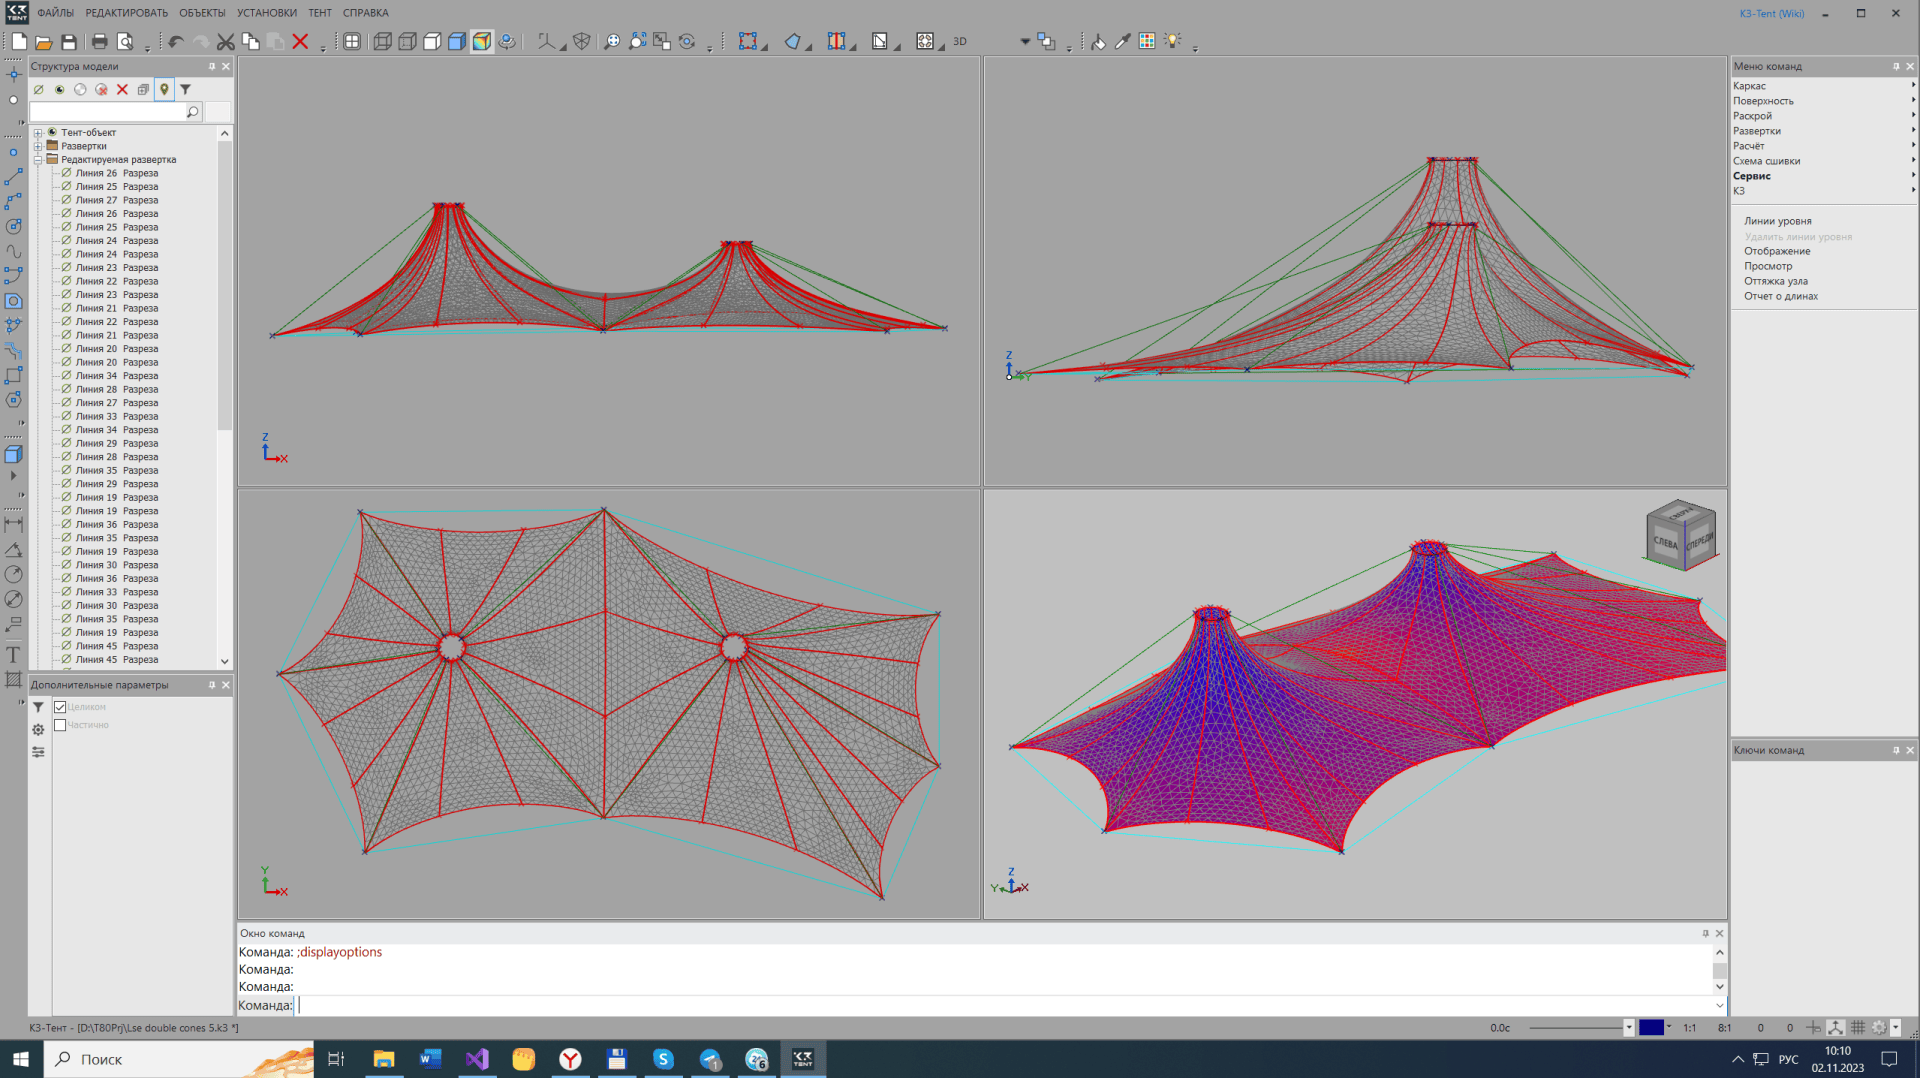The height and width of the screenshot is (1078, 1920).
Task: Open the Раскрой command submenu
Action: coord(1752,116)
